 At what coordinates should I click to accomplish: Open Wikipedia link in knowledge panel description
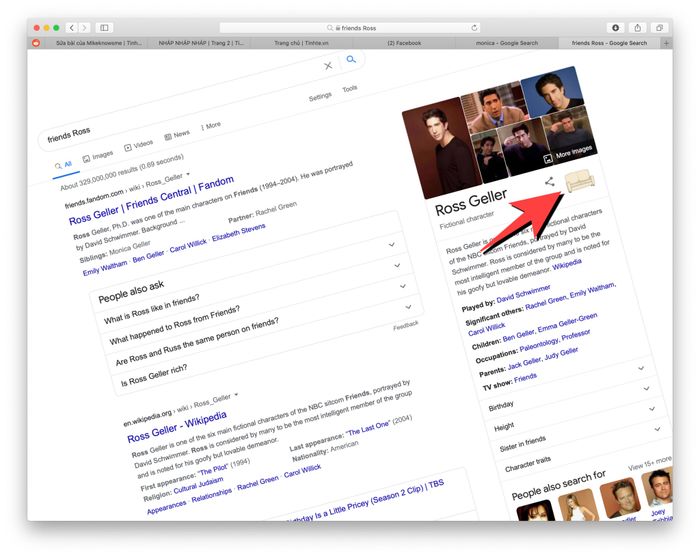click(x=567, y=264)
